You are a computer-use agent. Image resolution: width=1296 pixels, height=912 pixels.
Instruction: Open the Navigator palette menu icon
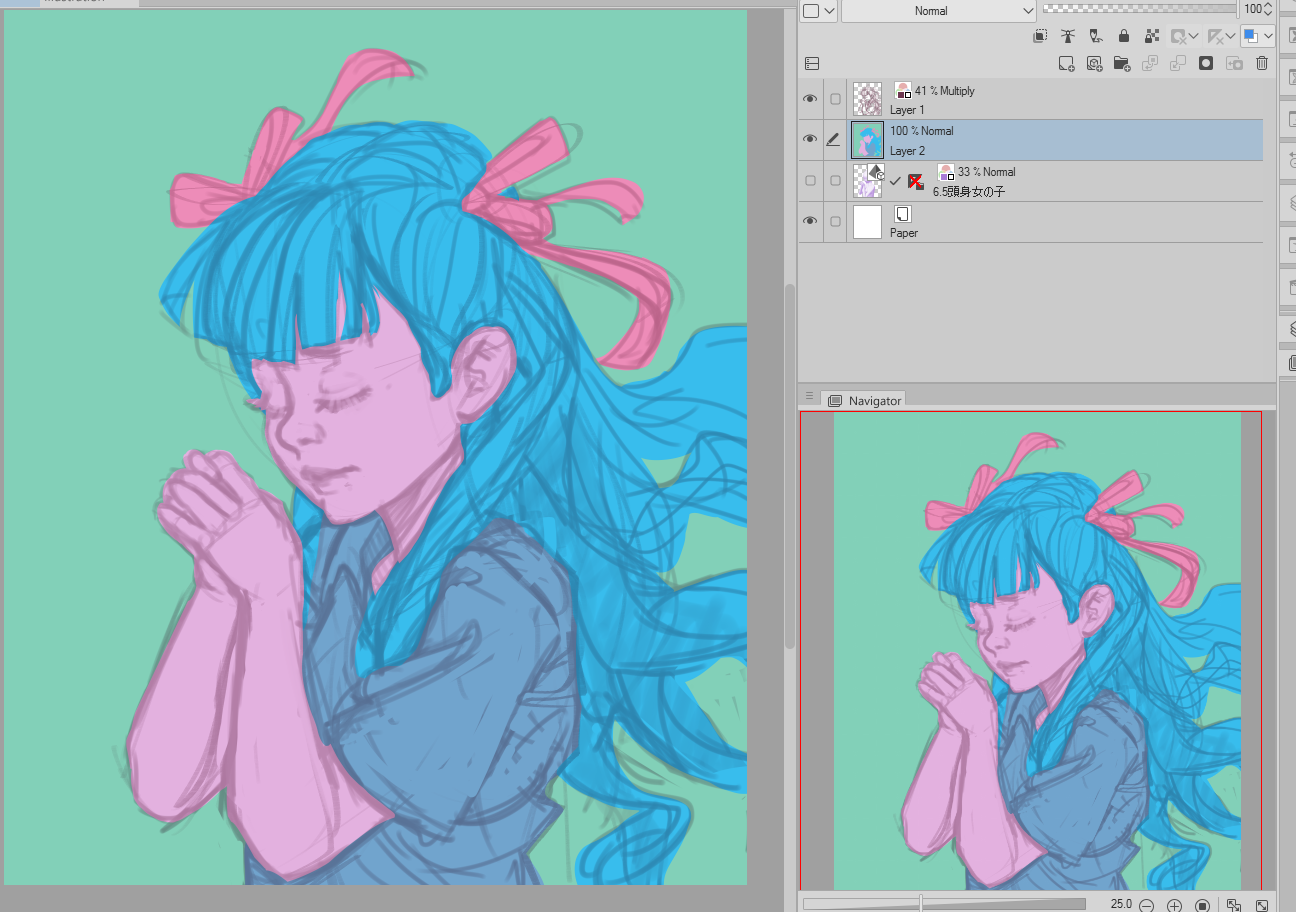[809, 398]
